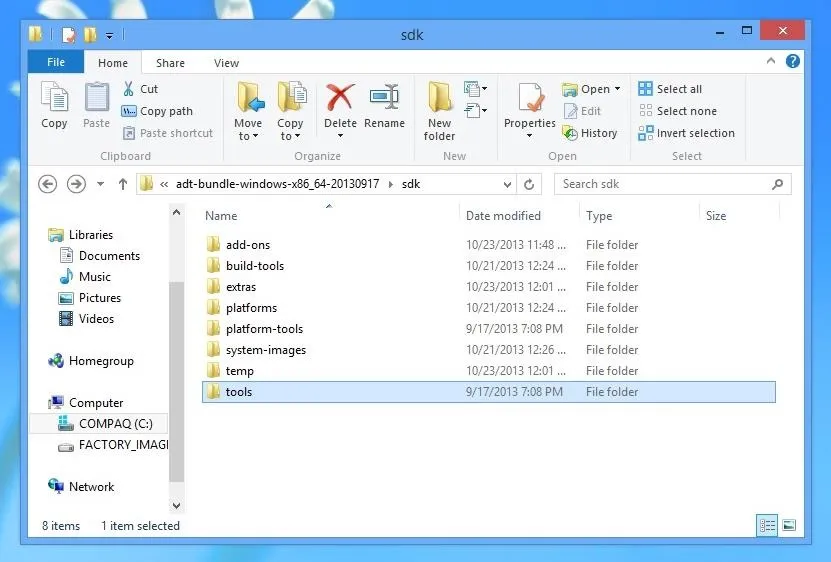Open Homegroup in navigation pane
831x562 pixels.
click(91, 361)
